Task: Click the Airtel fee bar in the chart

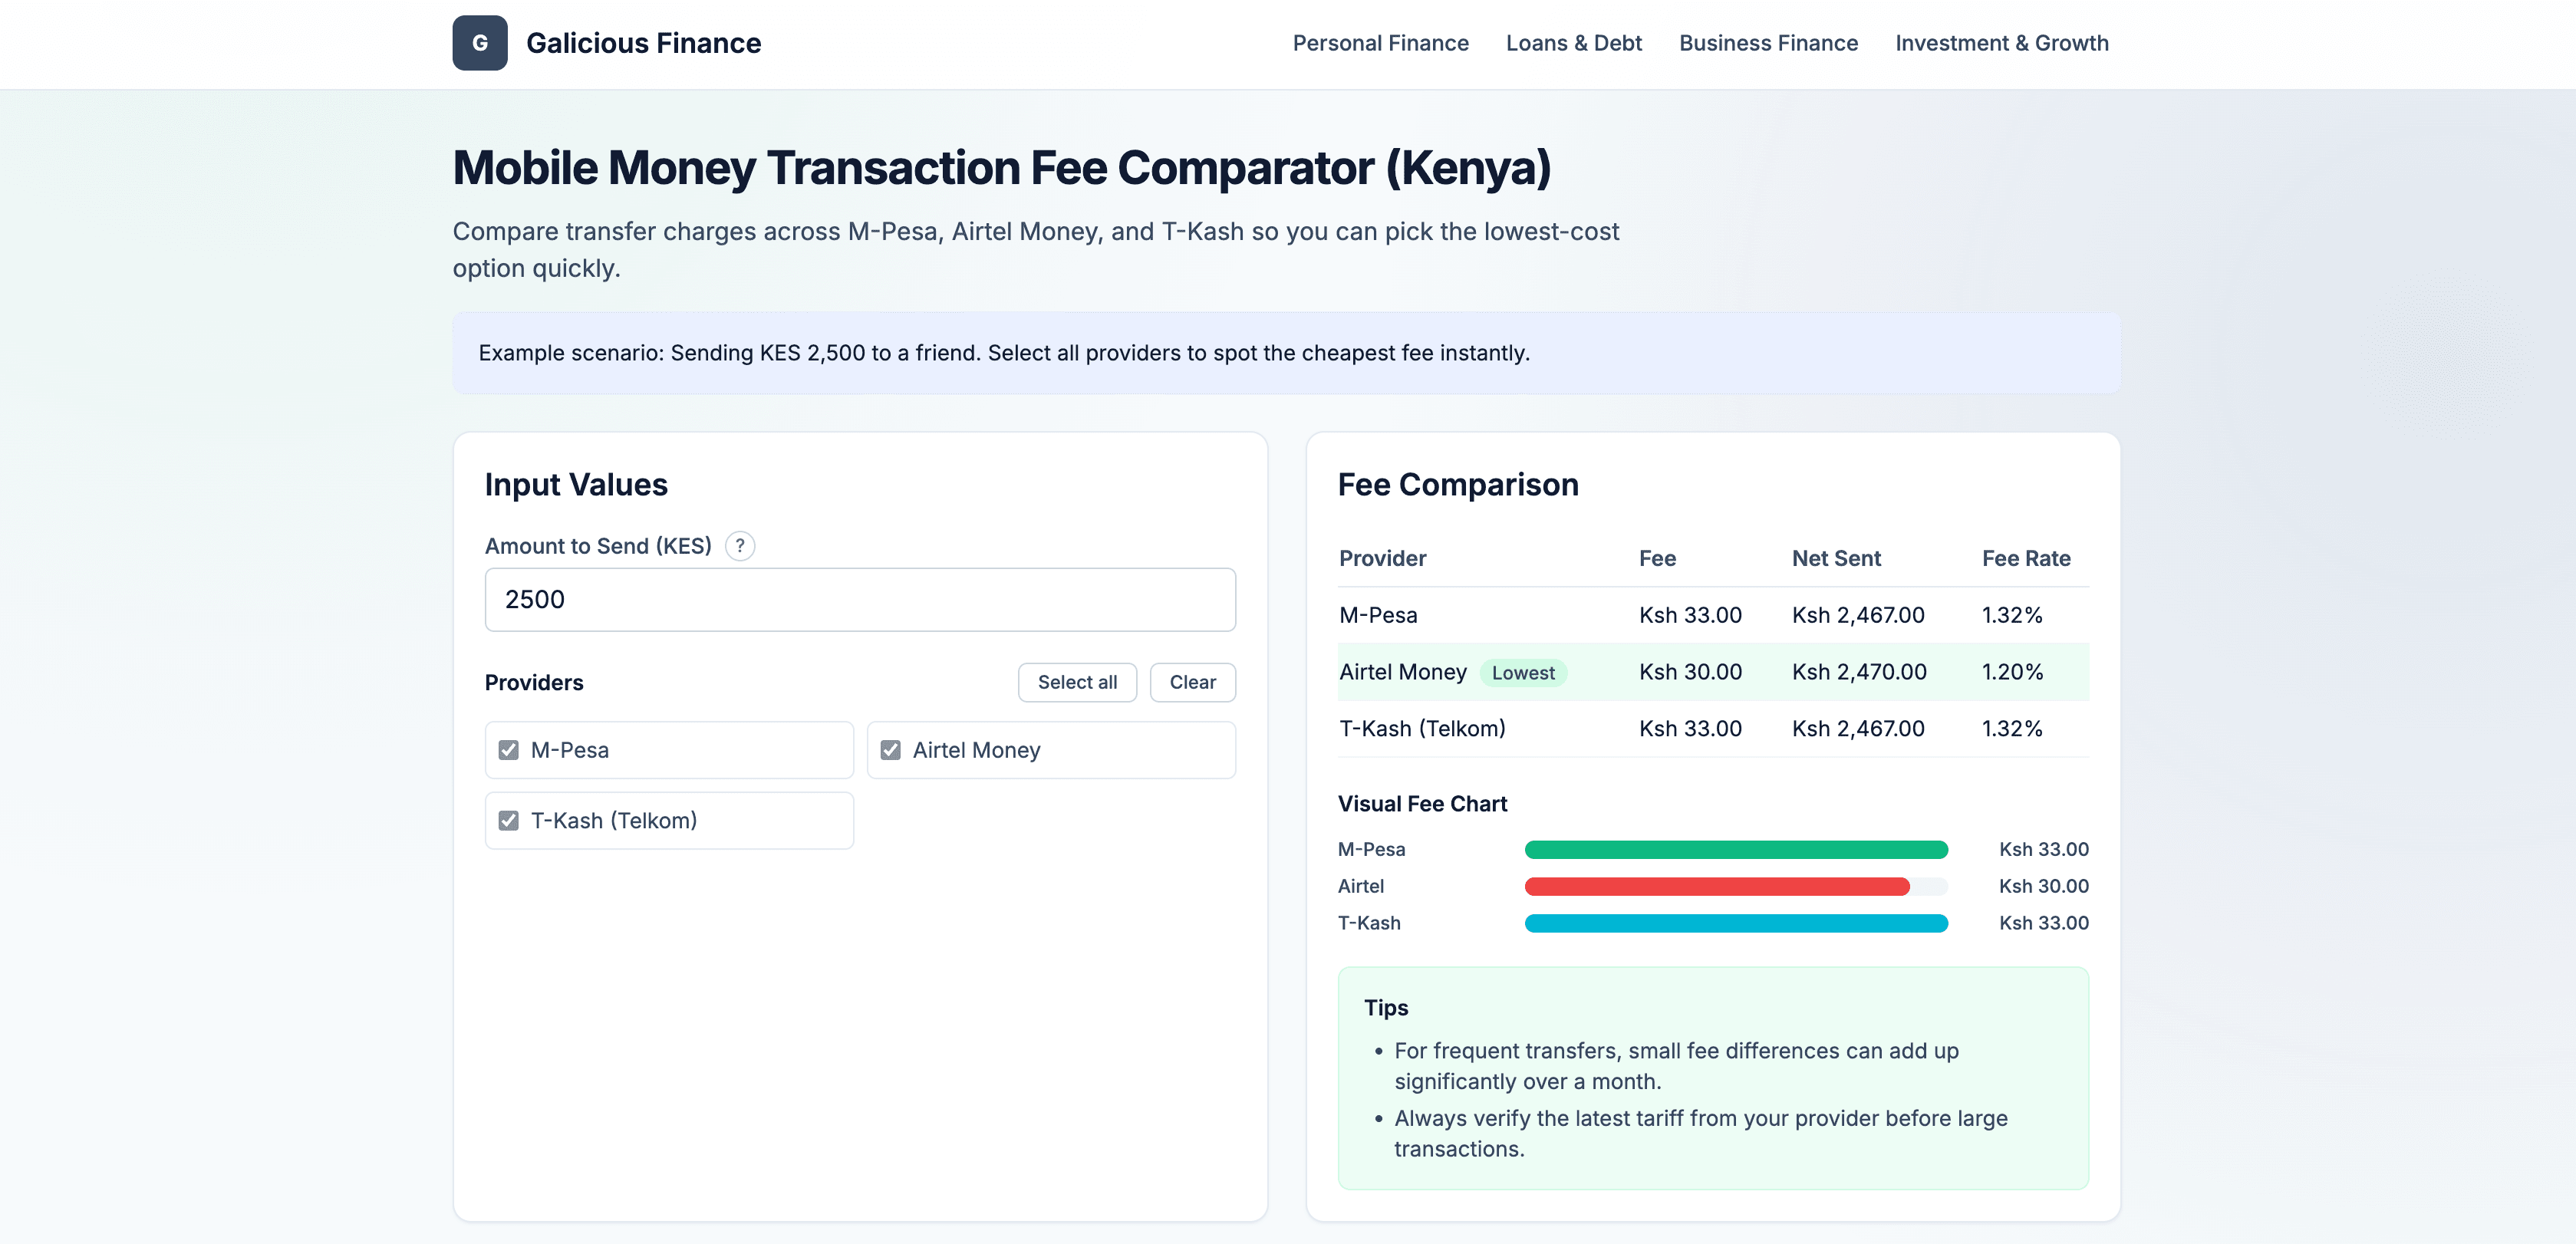Action: coord(1716,886)
